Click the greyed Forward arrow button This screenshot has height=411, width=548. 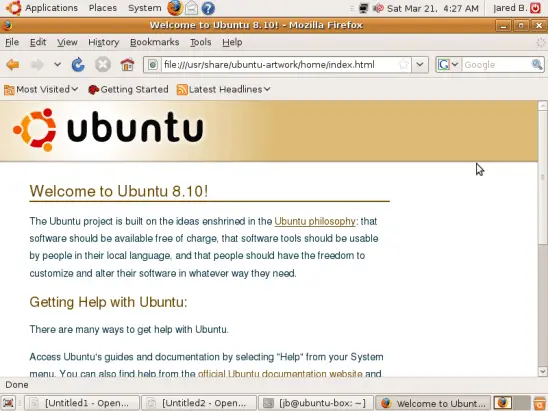37,65
